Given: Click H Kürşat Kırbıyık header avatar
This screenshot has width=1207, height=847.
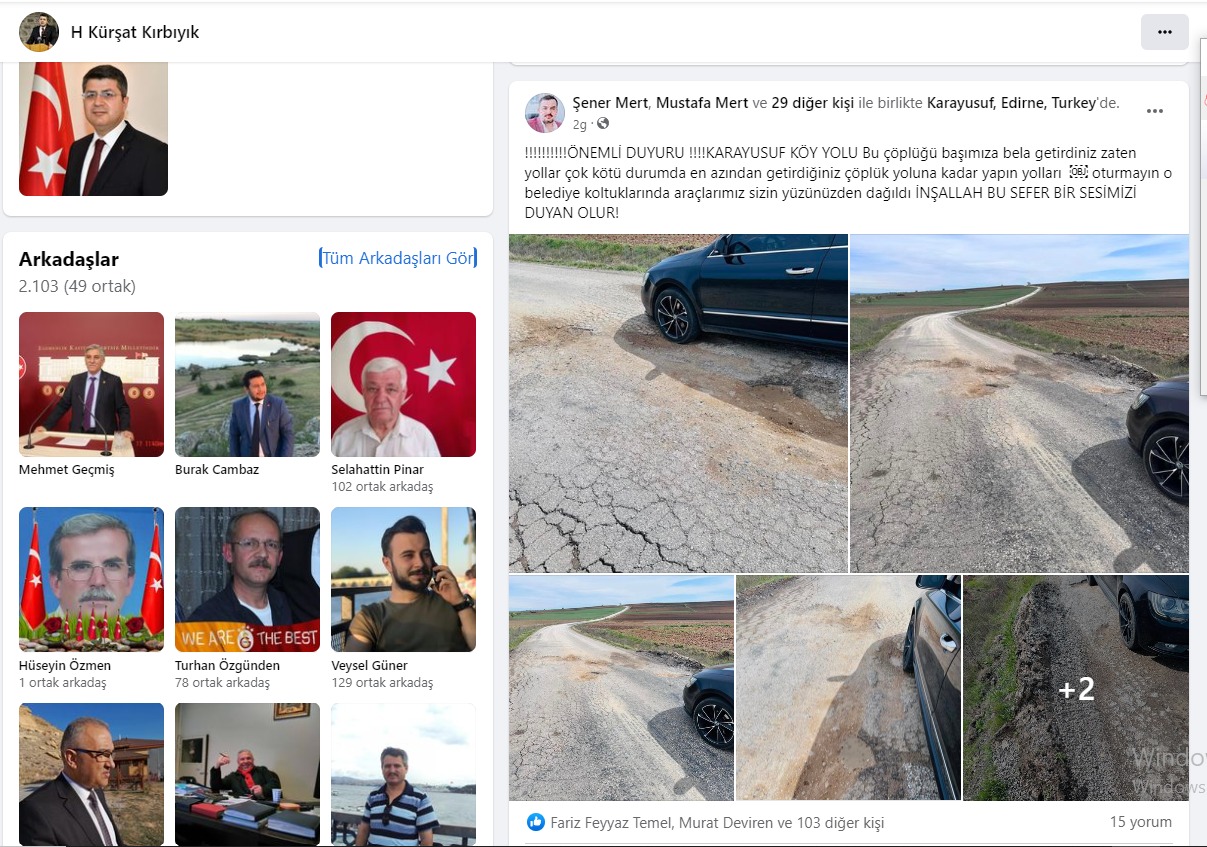Looking at the screenshot, I should pos(39,32).
